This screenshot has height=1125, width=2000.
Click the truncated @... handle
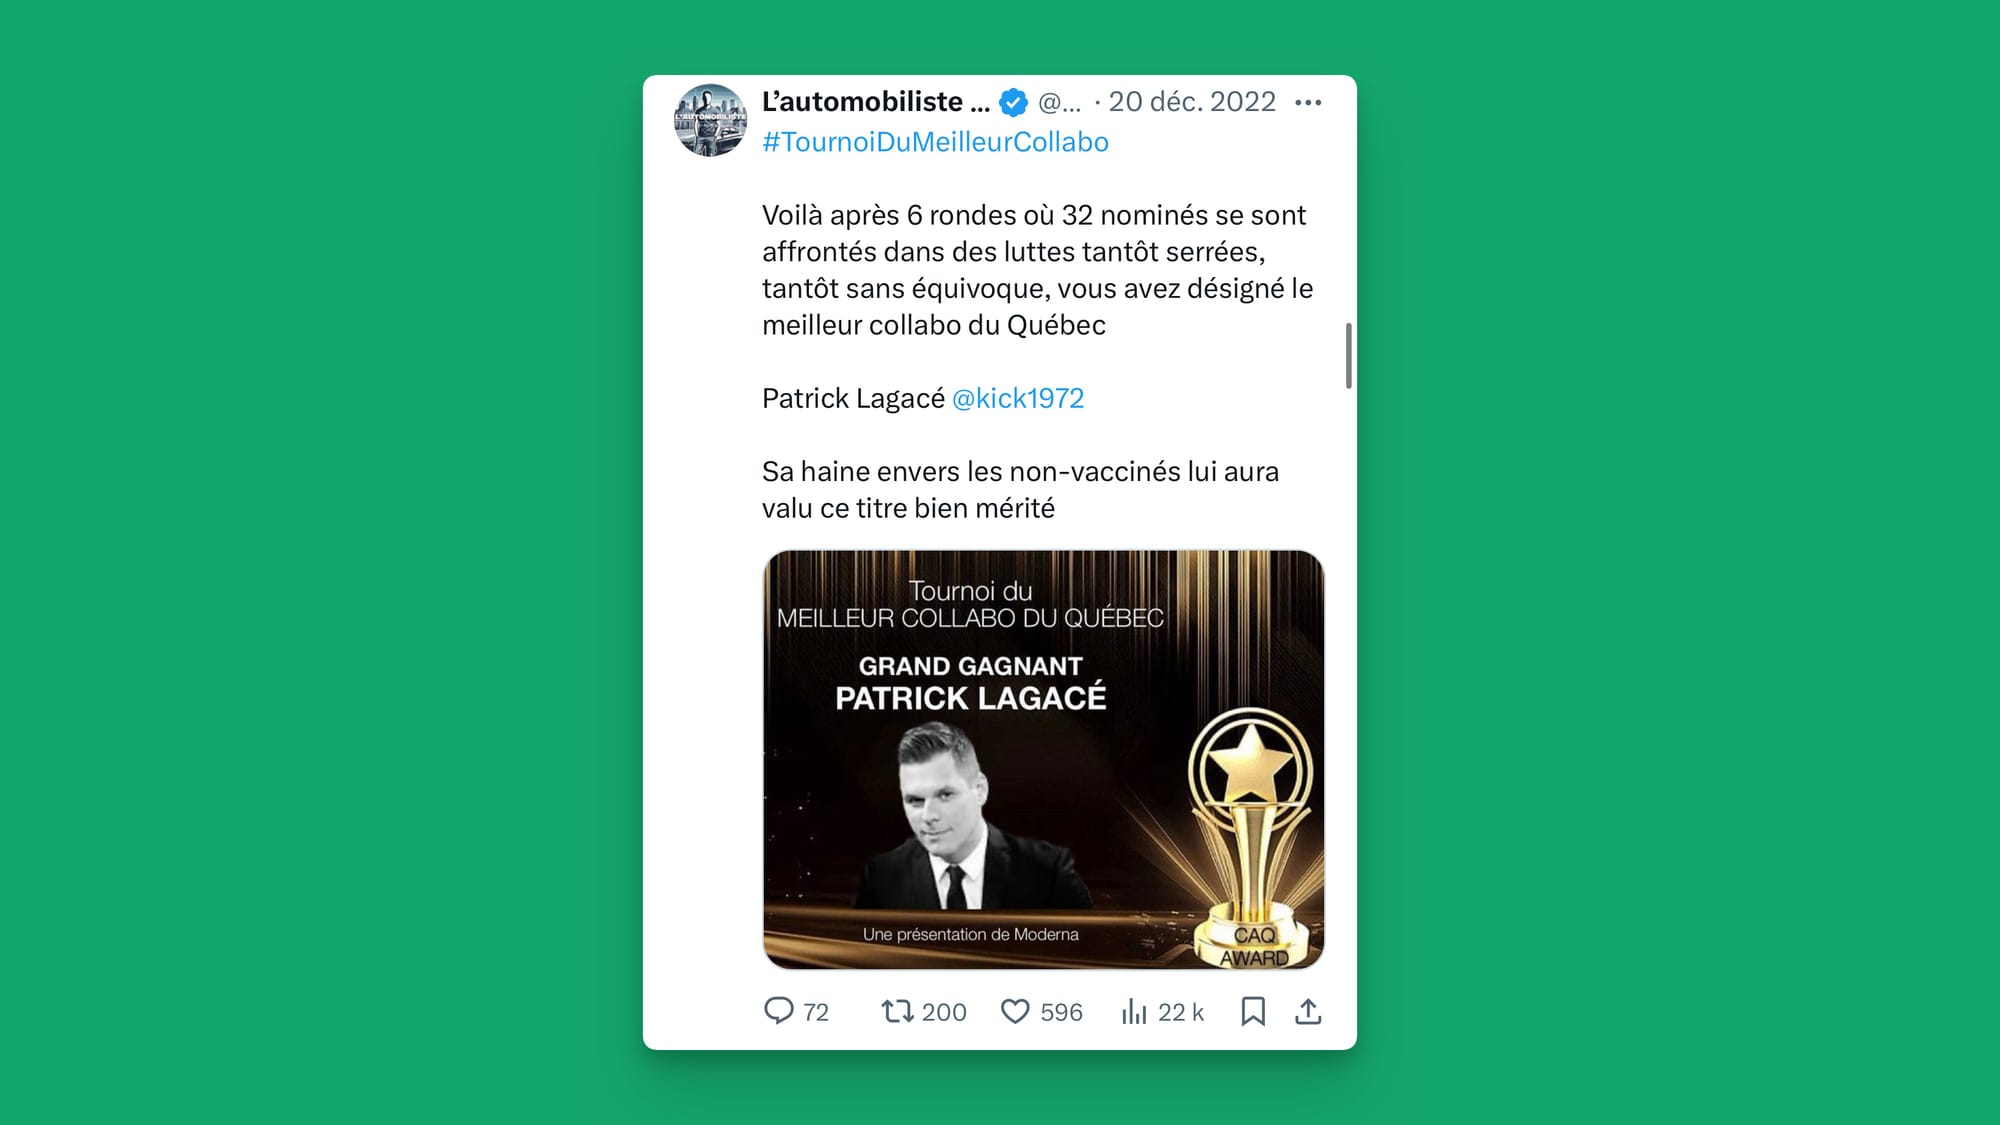pyautogui.click(x=1059, y=102)
